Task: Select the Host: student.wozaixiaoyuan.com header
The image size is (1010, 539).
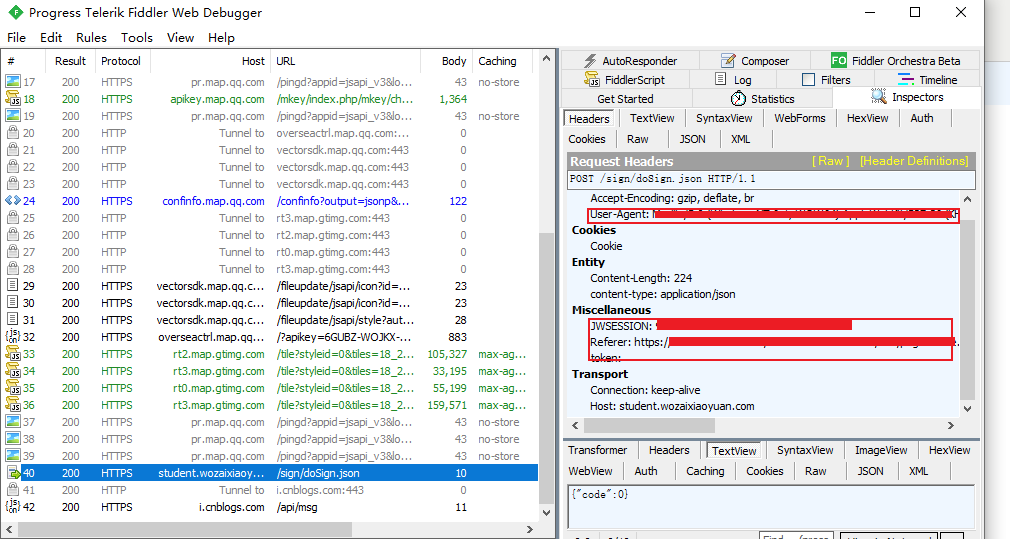Action: pos(672,406)
